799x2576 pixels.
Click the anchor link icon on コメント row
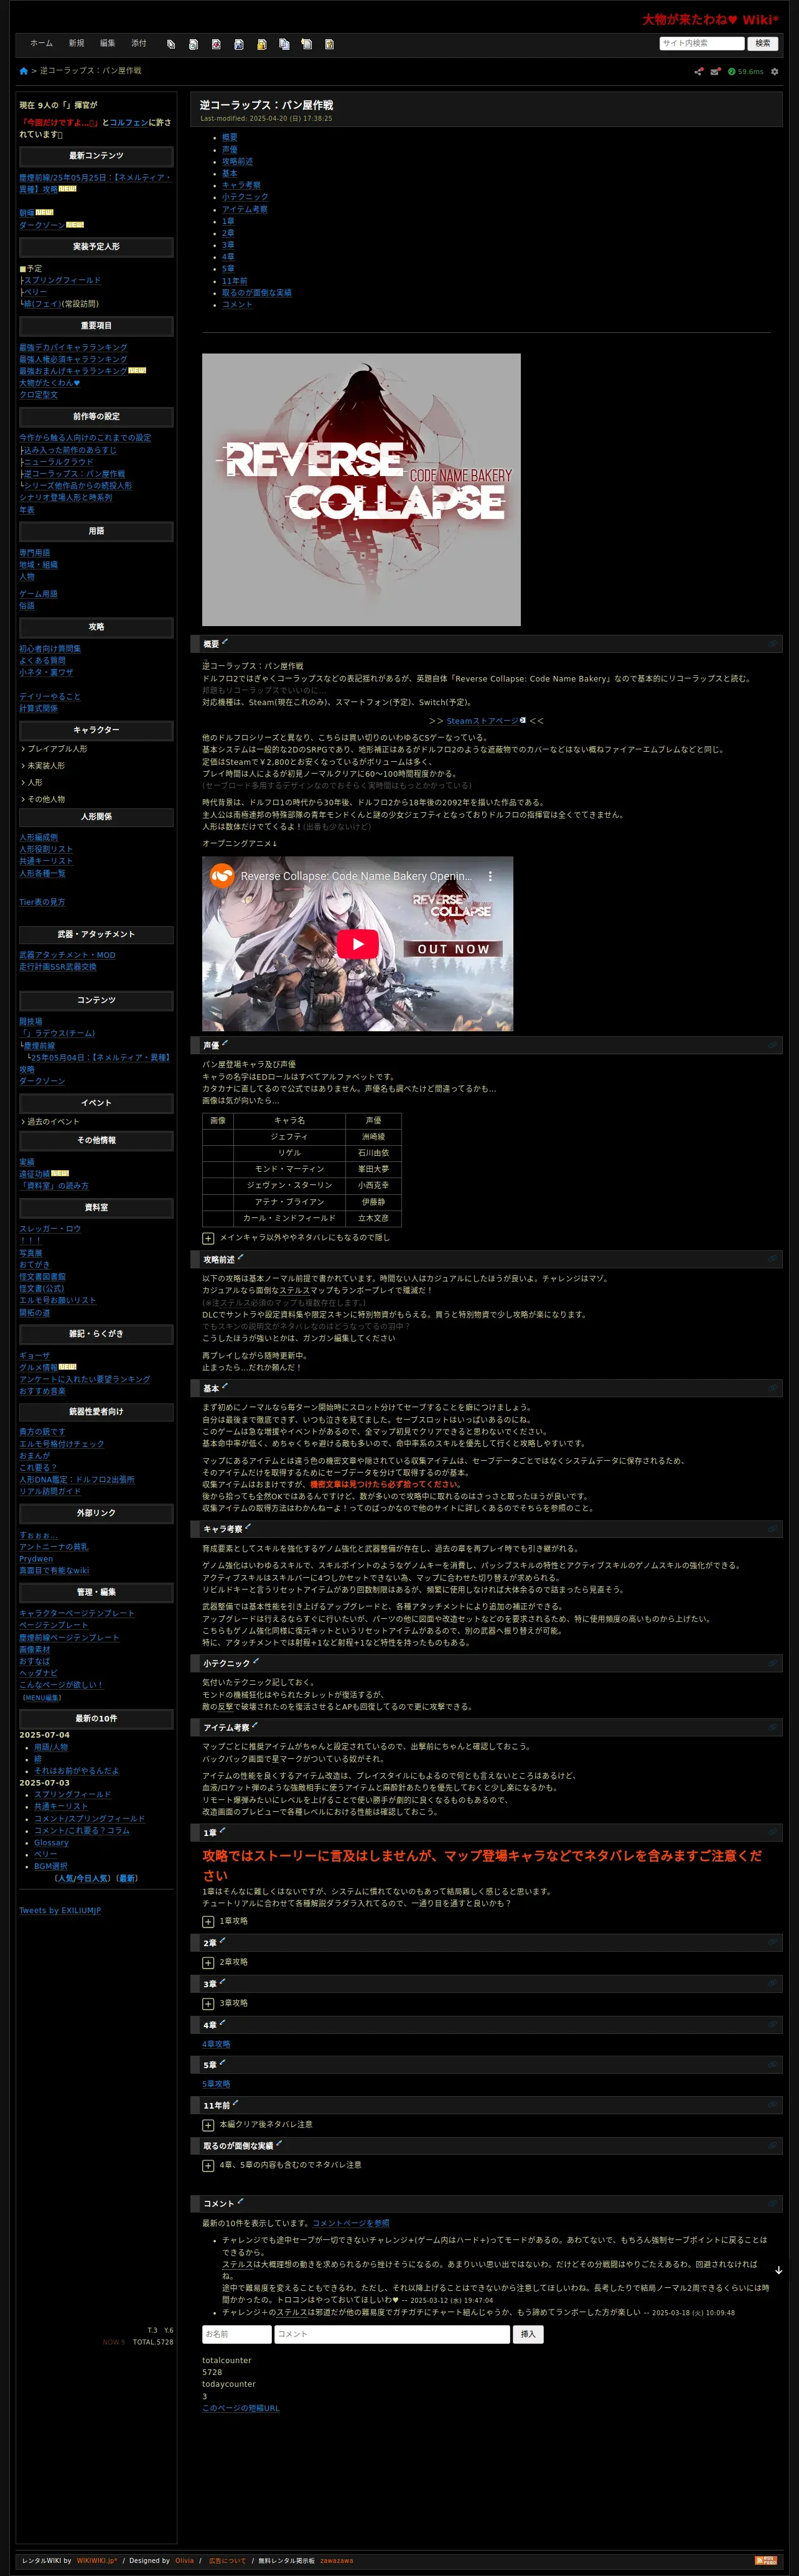[x=772, y=2203]
